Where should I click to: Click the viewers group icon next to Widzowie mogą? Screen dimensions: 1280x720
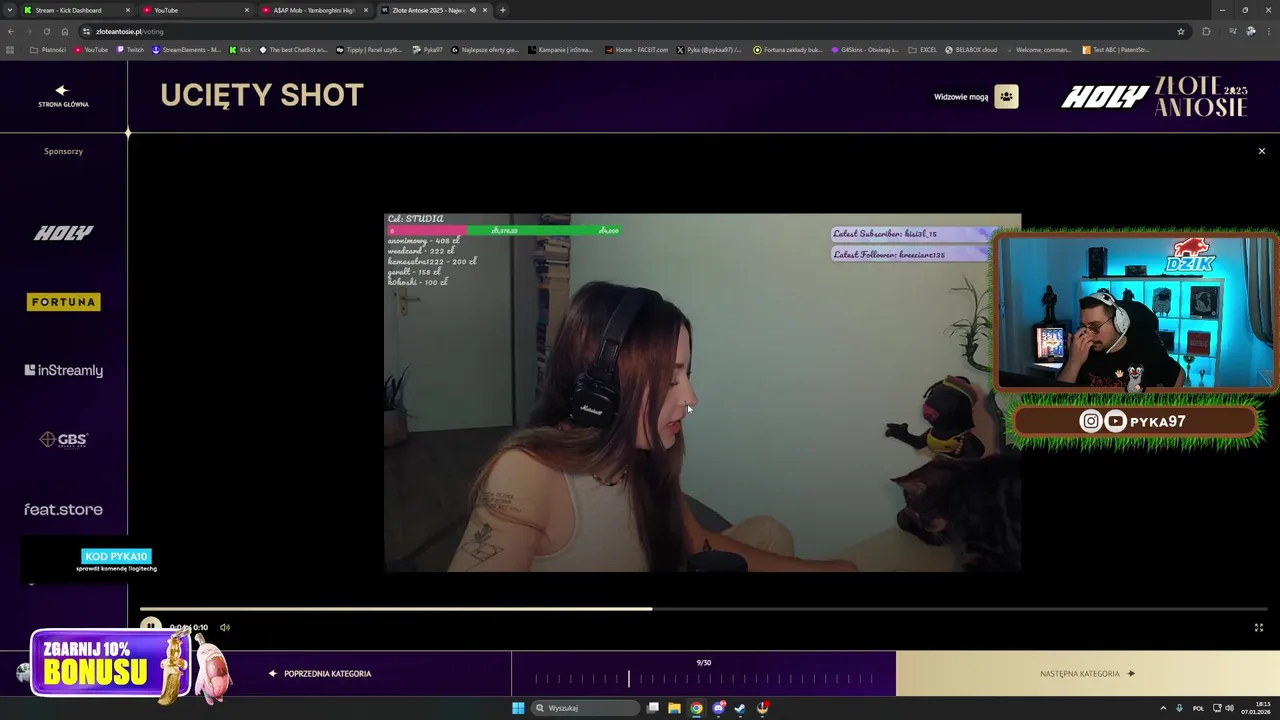click(x=1006, y=97)
